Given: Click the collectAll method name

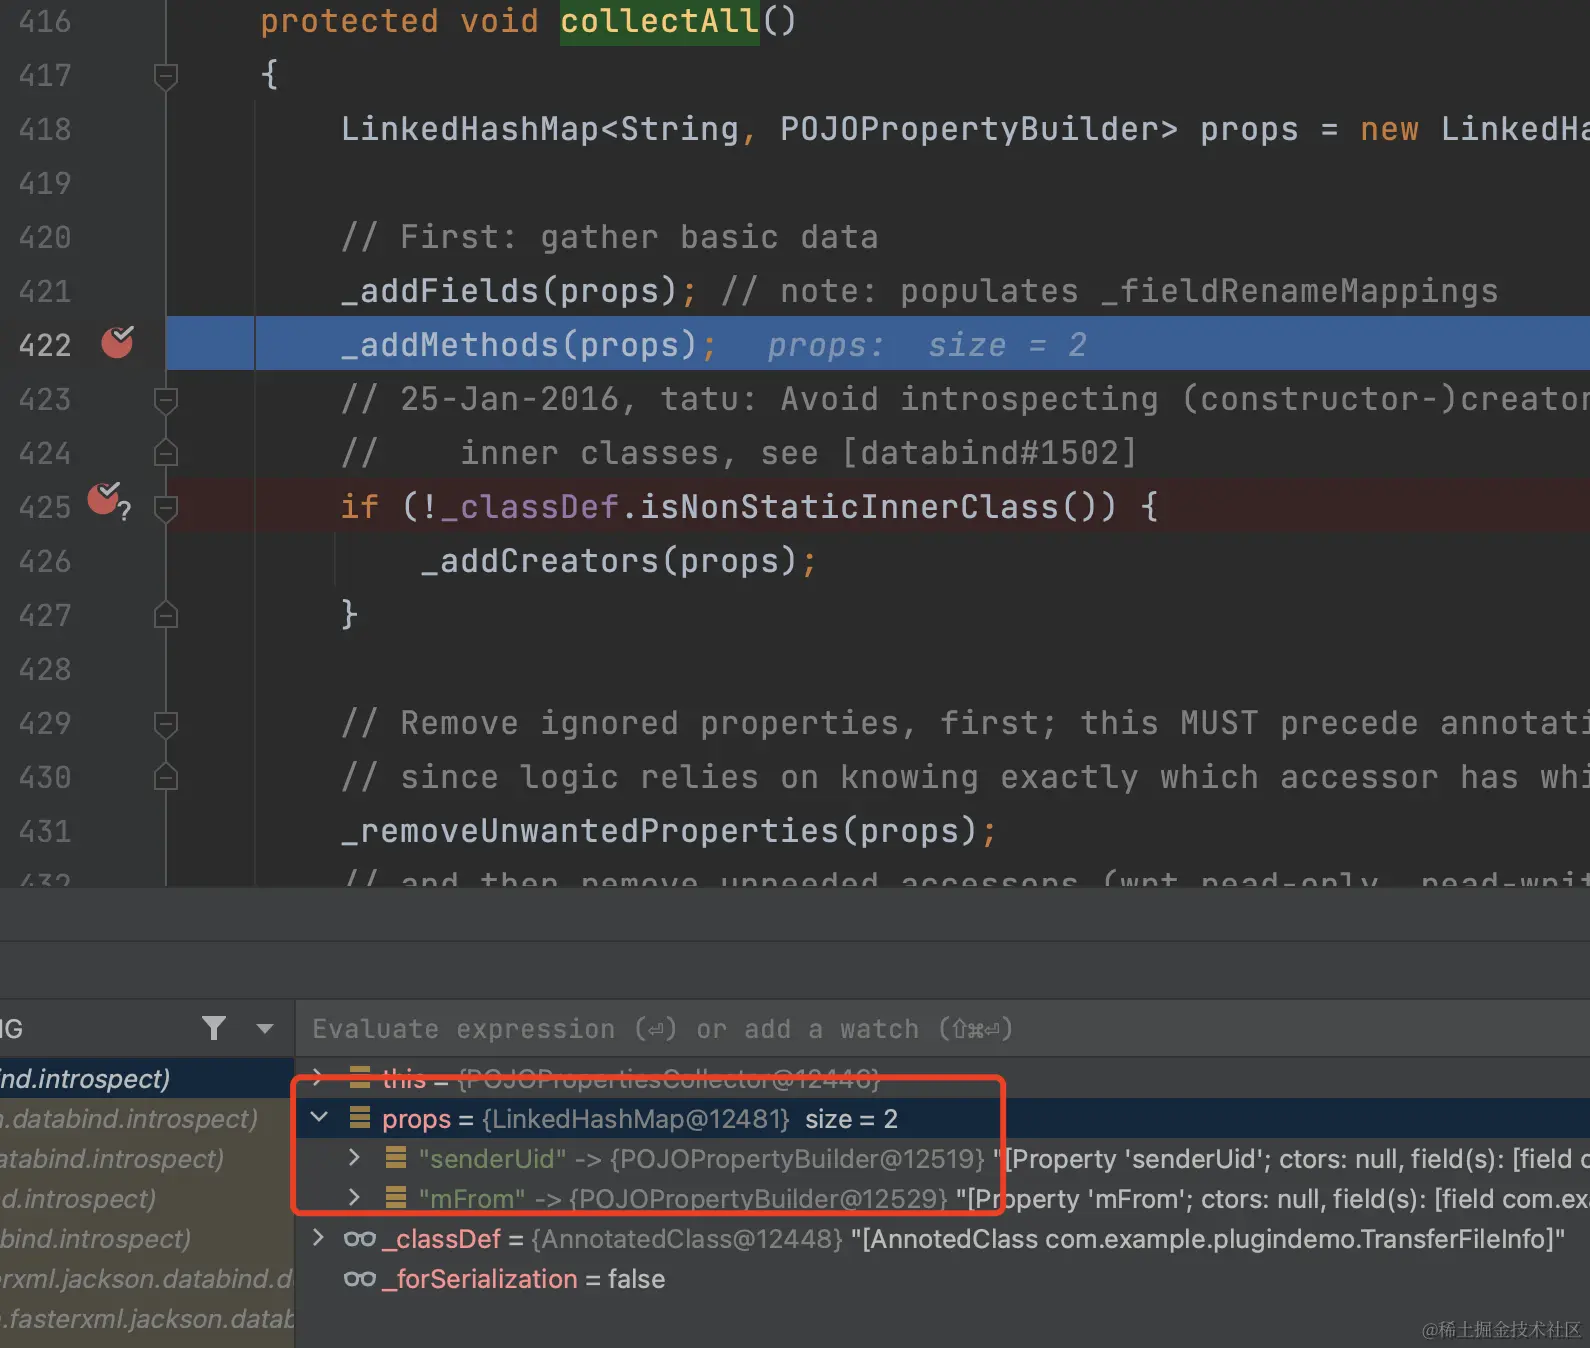Looking at the screenshot, I should 660,21.
